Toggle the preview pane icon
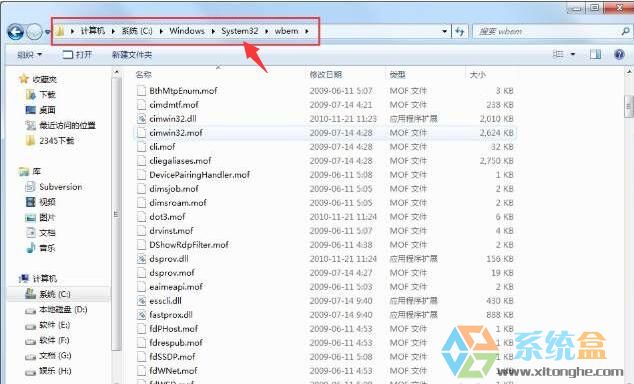Viewport: 634px width, 384px height. 595,54
